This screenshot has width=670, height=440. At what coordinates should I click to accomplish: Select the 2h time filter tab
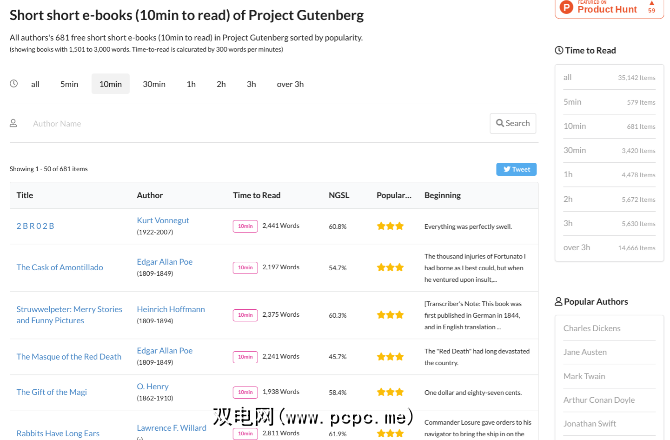click(221, 84)
